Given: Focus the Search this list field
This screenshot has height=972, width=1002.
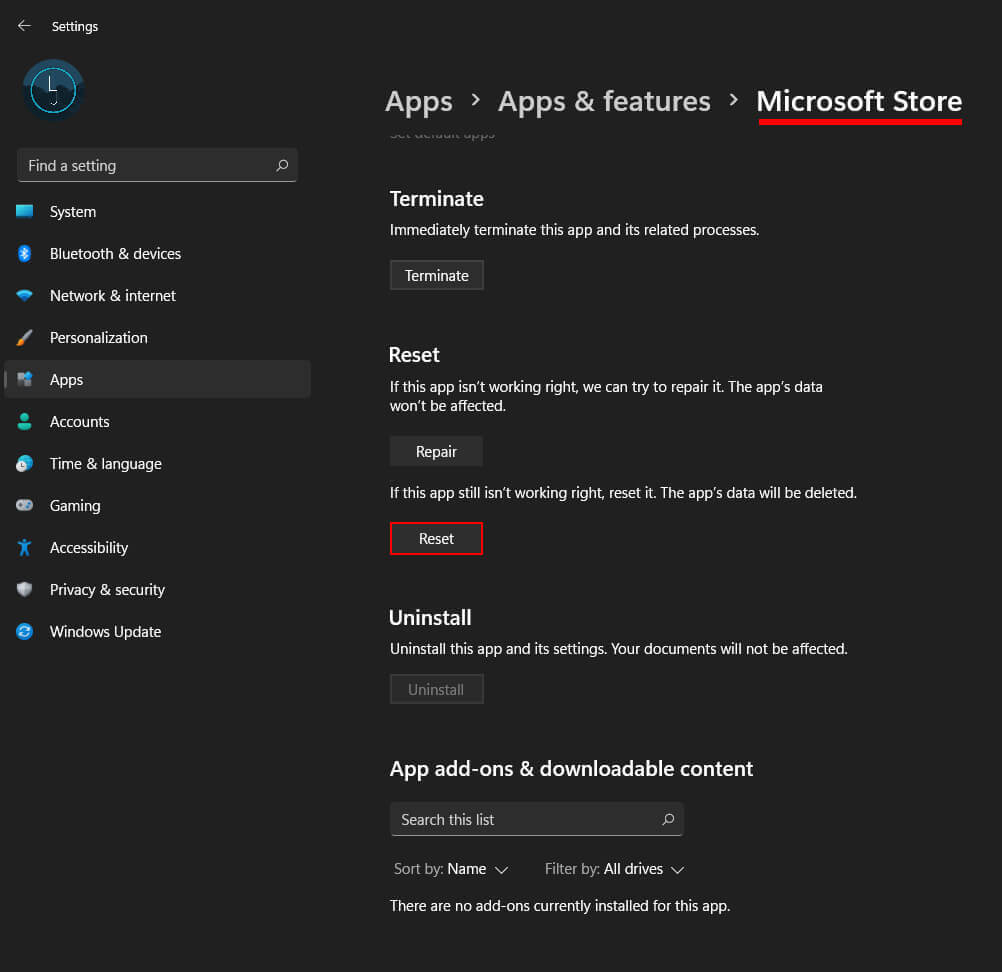Looking at the screenshot, I should point(537,819).
